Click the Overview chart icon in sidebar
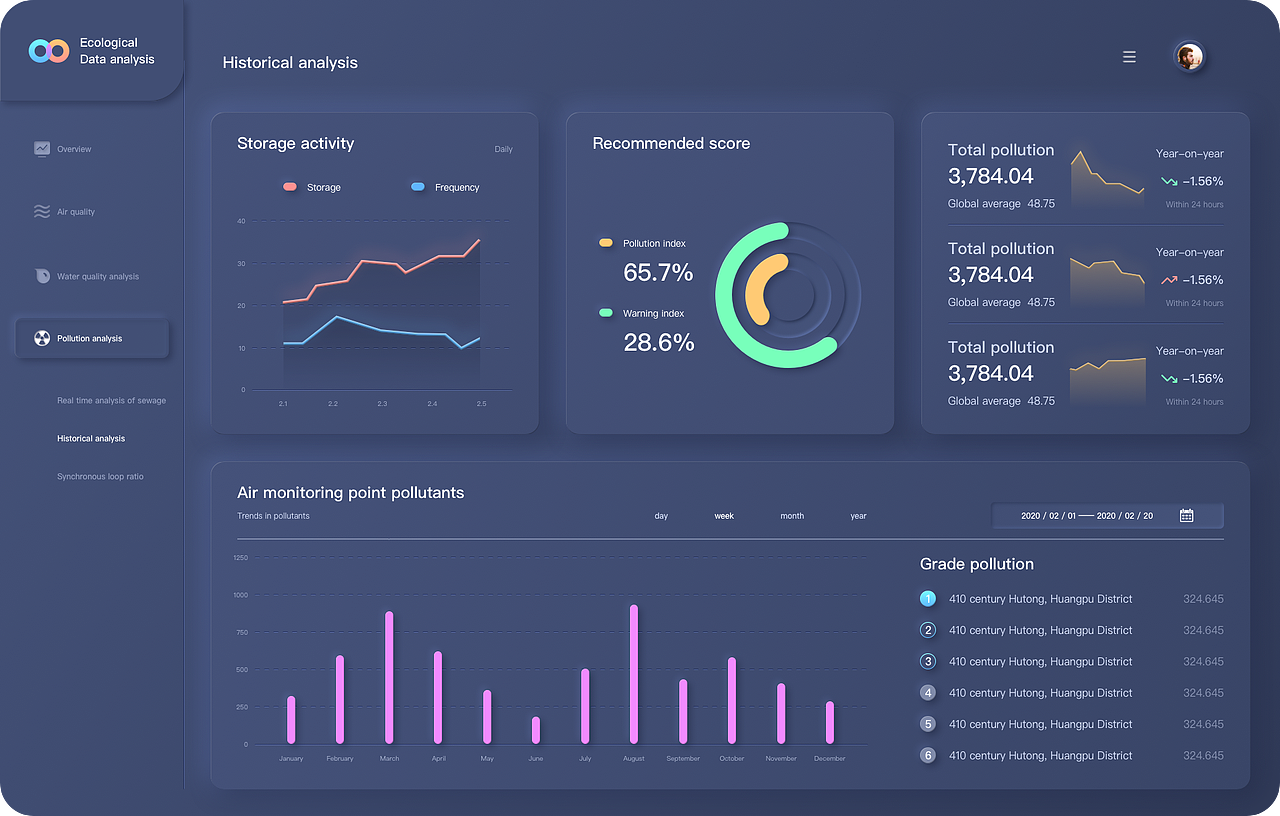The height and width of the screenshot is (816, 1280). pos(42,148)
